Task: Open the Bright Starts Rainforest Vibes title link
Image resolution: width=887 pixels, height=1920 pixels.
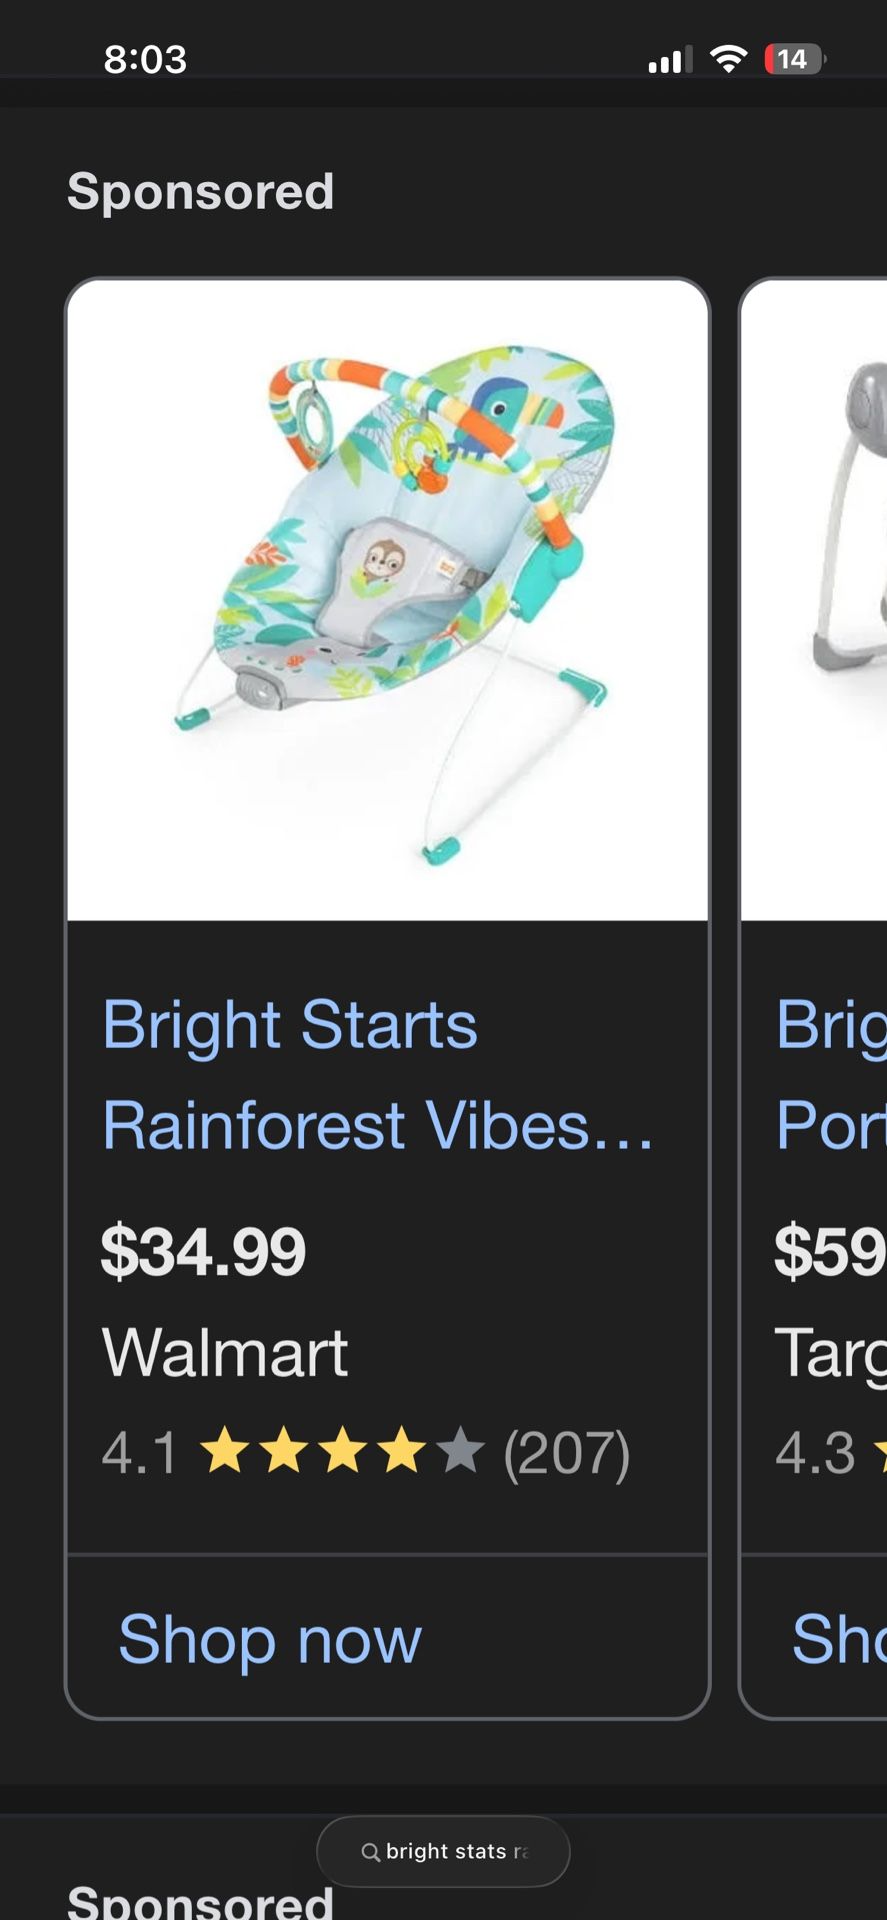Action: click(378, 1075)
